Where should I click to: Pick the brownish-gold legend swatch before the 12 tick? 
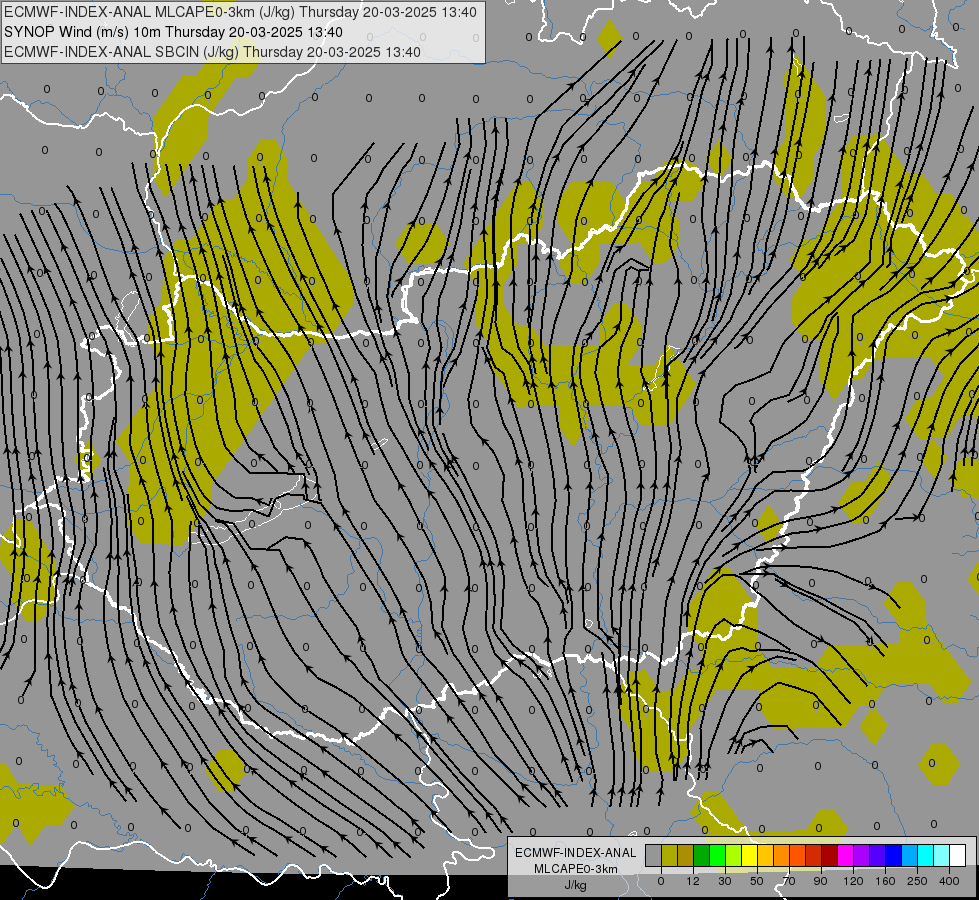coord(686,855)
